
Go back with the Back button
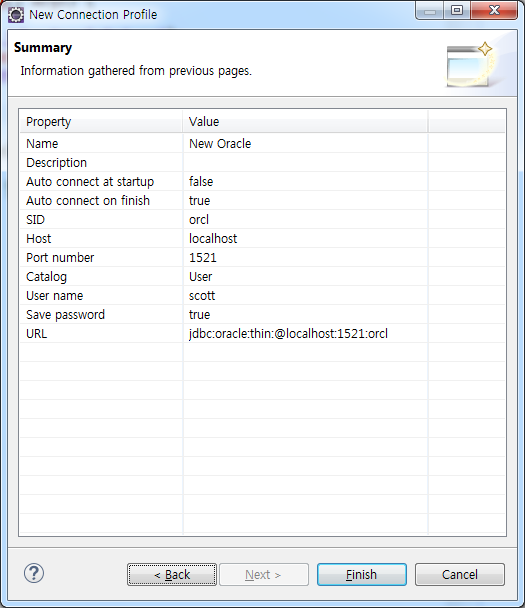(x=172, y=574)
